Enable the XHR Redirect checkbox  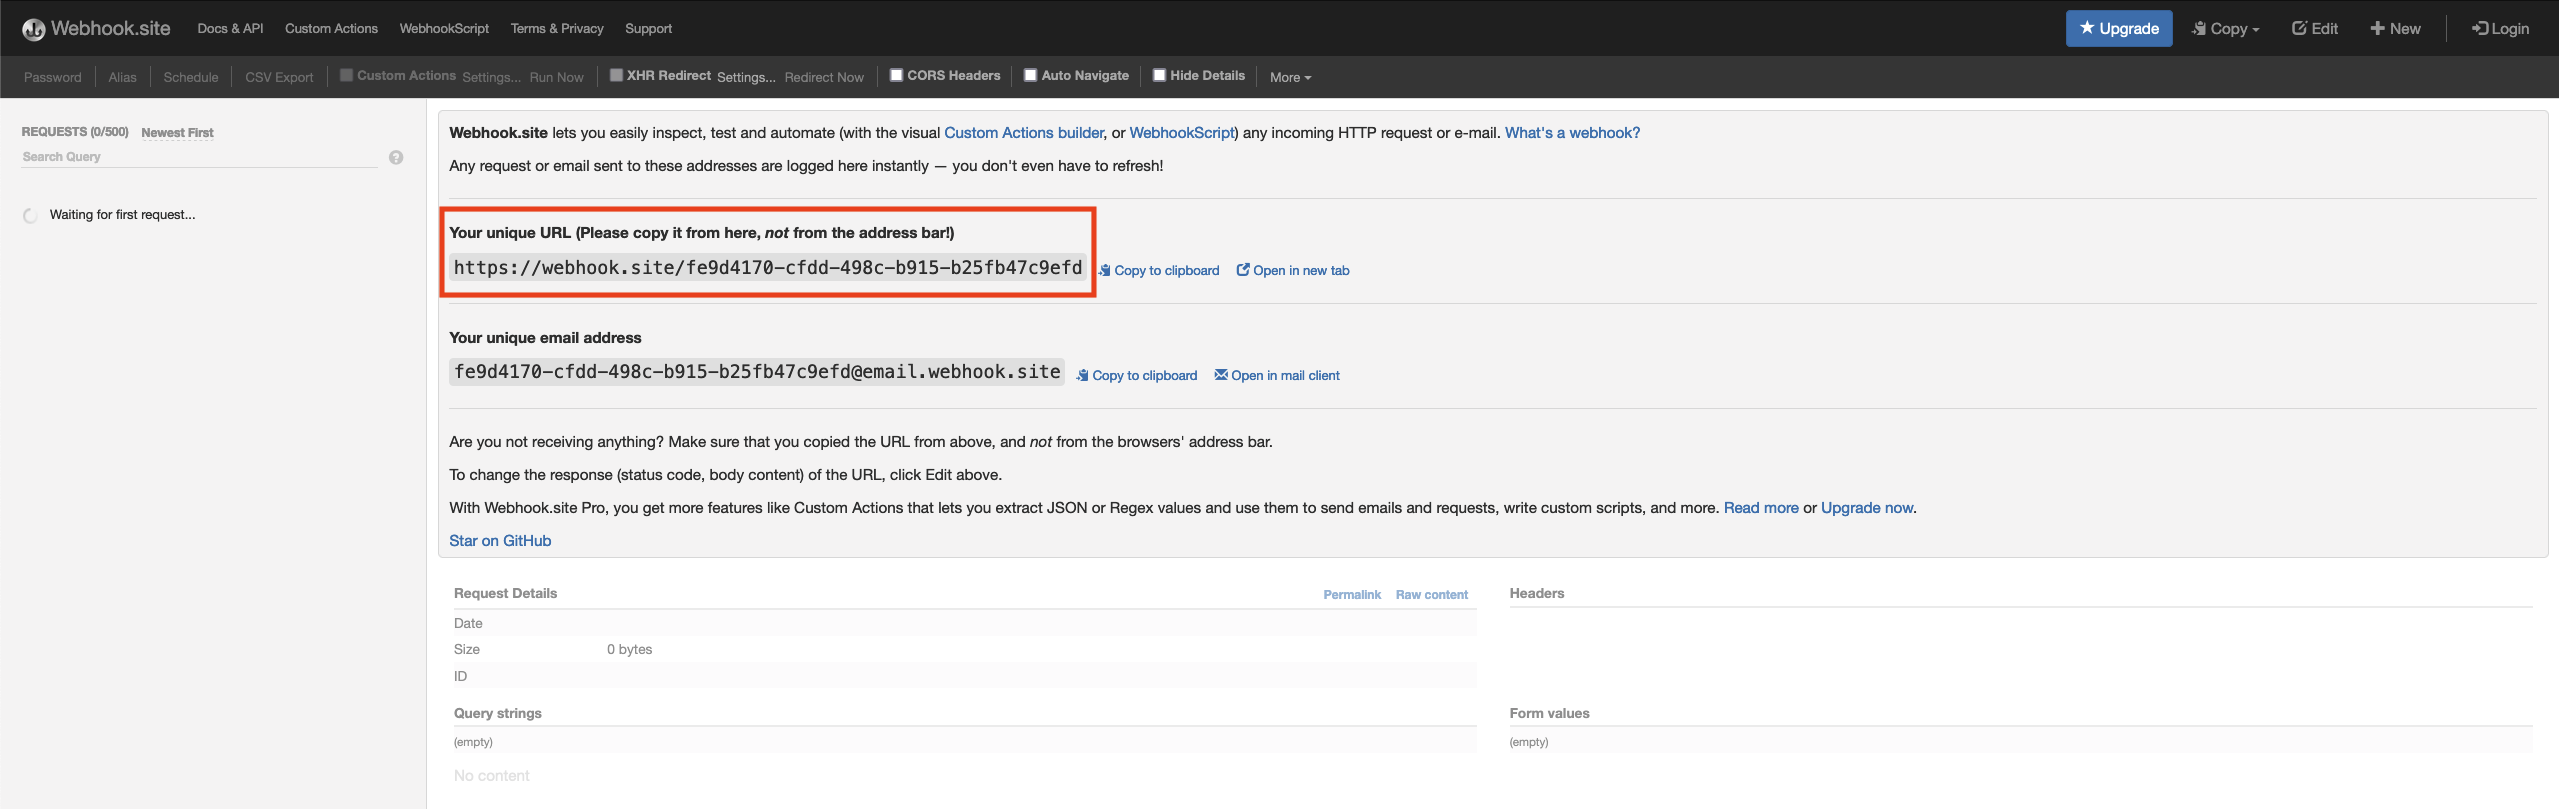(616, 75)
